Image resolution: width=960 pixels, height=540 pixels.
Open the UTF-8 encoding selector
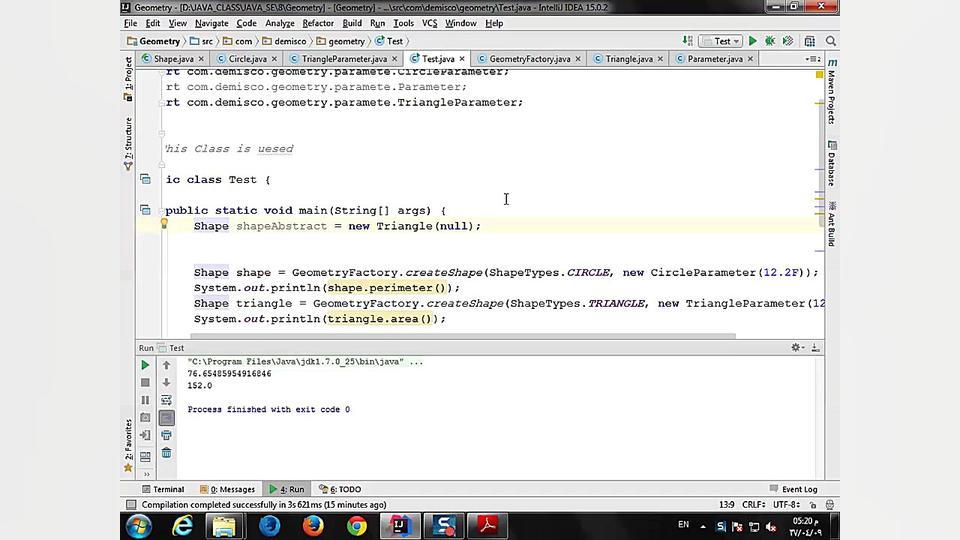click(x=786, y=504)
